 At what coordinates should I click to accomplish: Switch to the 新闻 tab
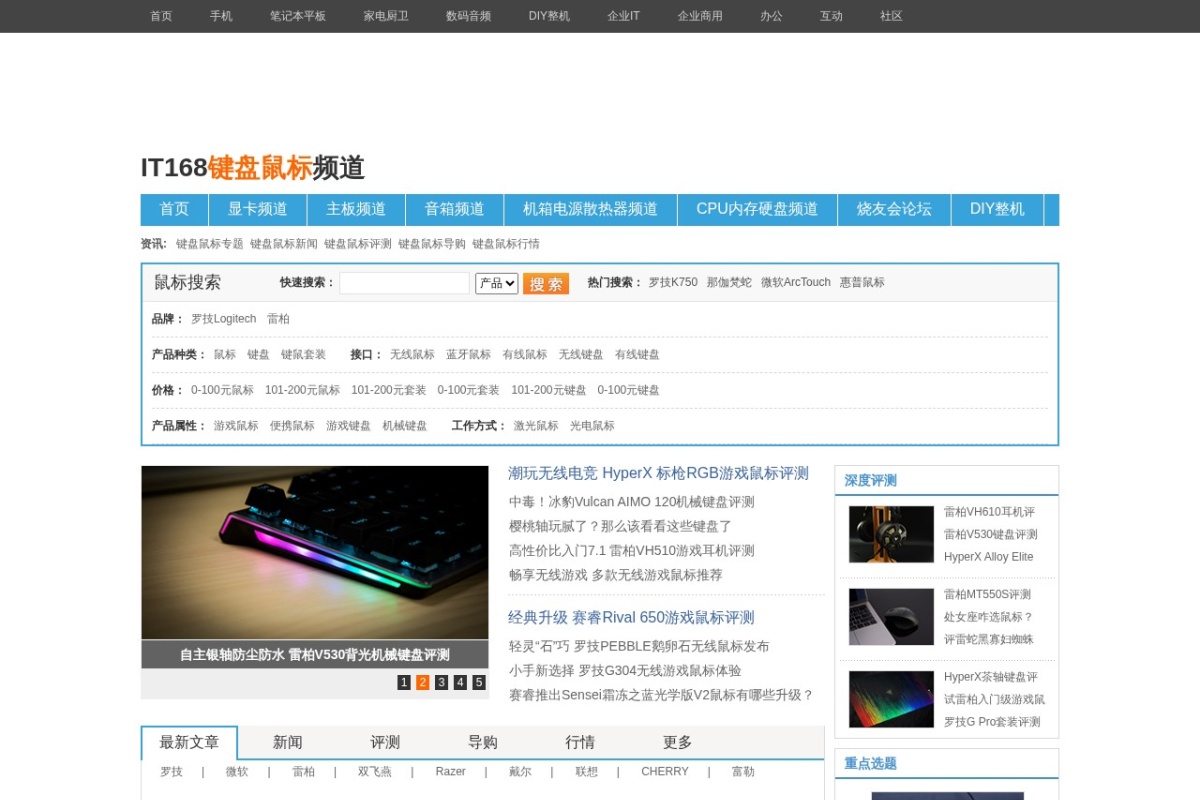[x=287, y=743]
